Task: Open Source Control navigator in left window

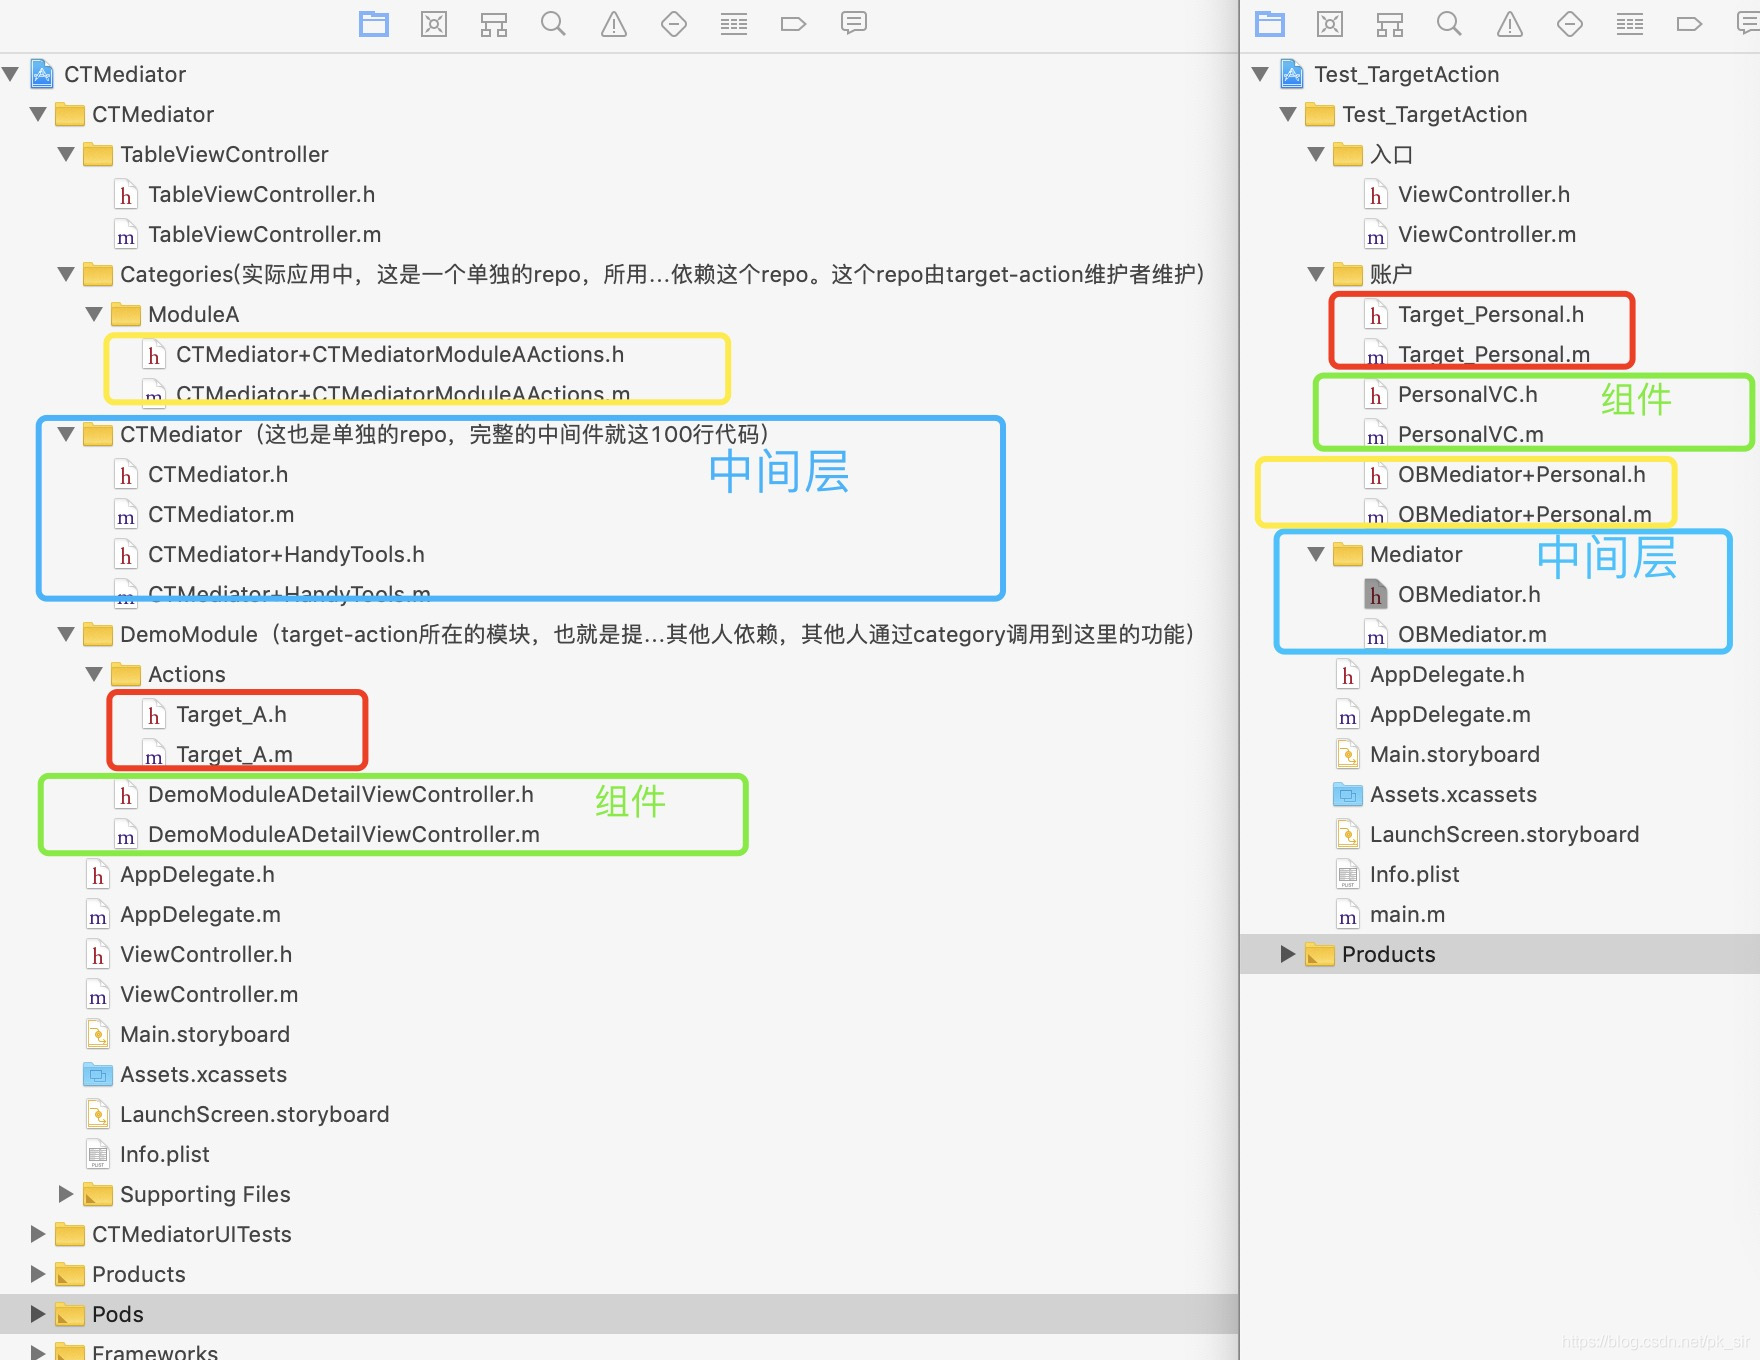Action: [434, 24]
